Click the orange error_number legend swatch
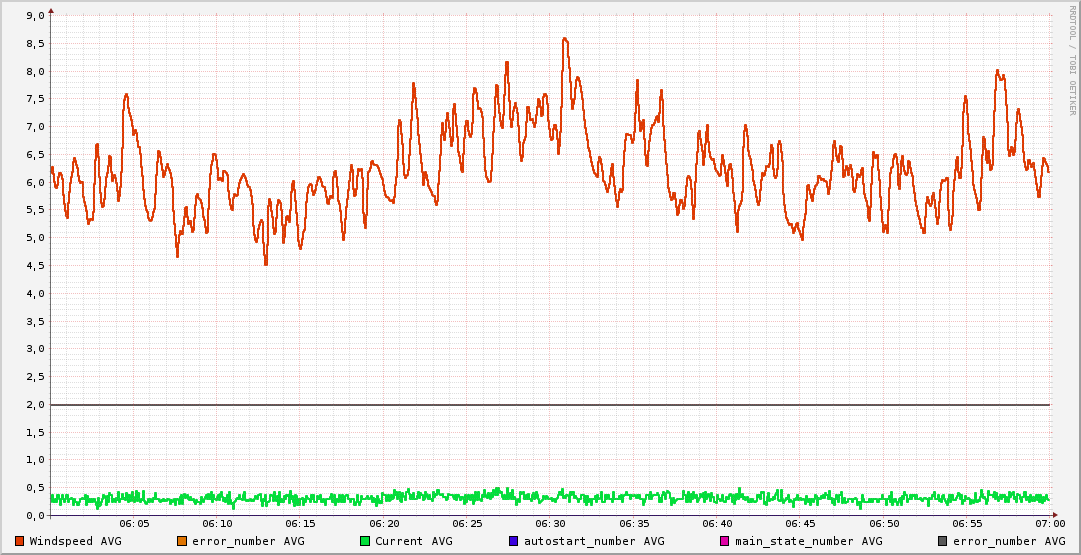The width and height of the screenshot is (1081, 555). click(182, 541)
